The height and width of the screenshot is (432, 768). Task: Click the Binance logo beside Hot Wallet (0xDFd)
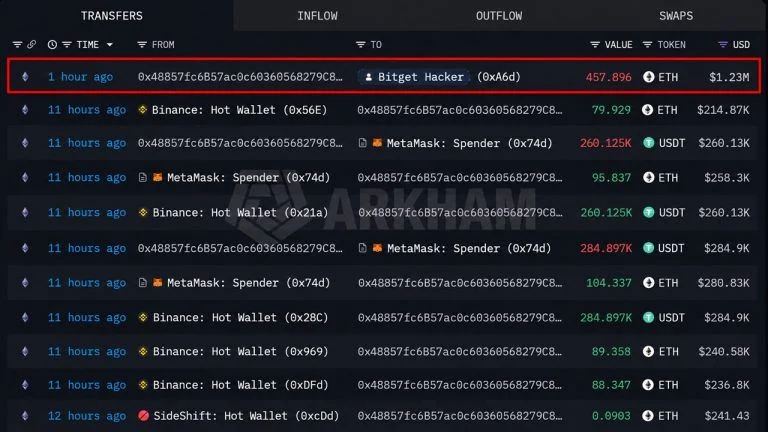[x=143, y=385]
